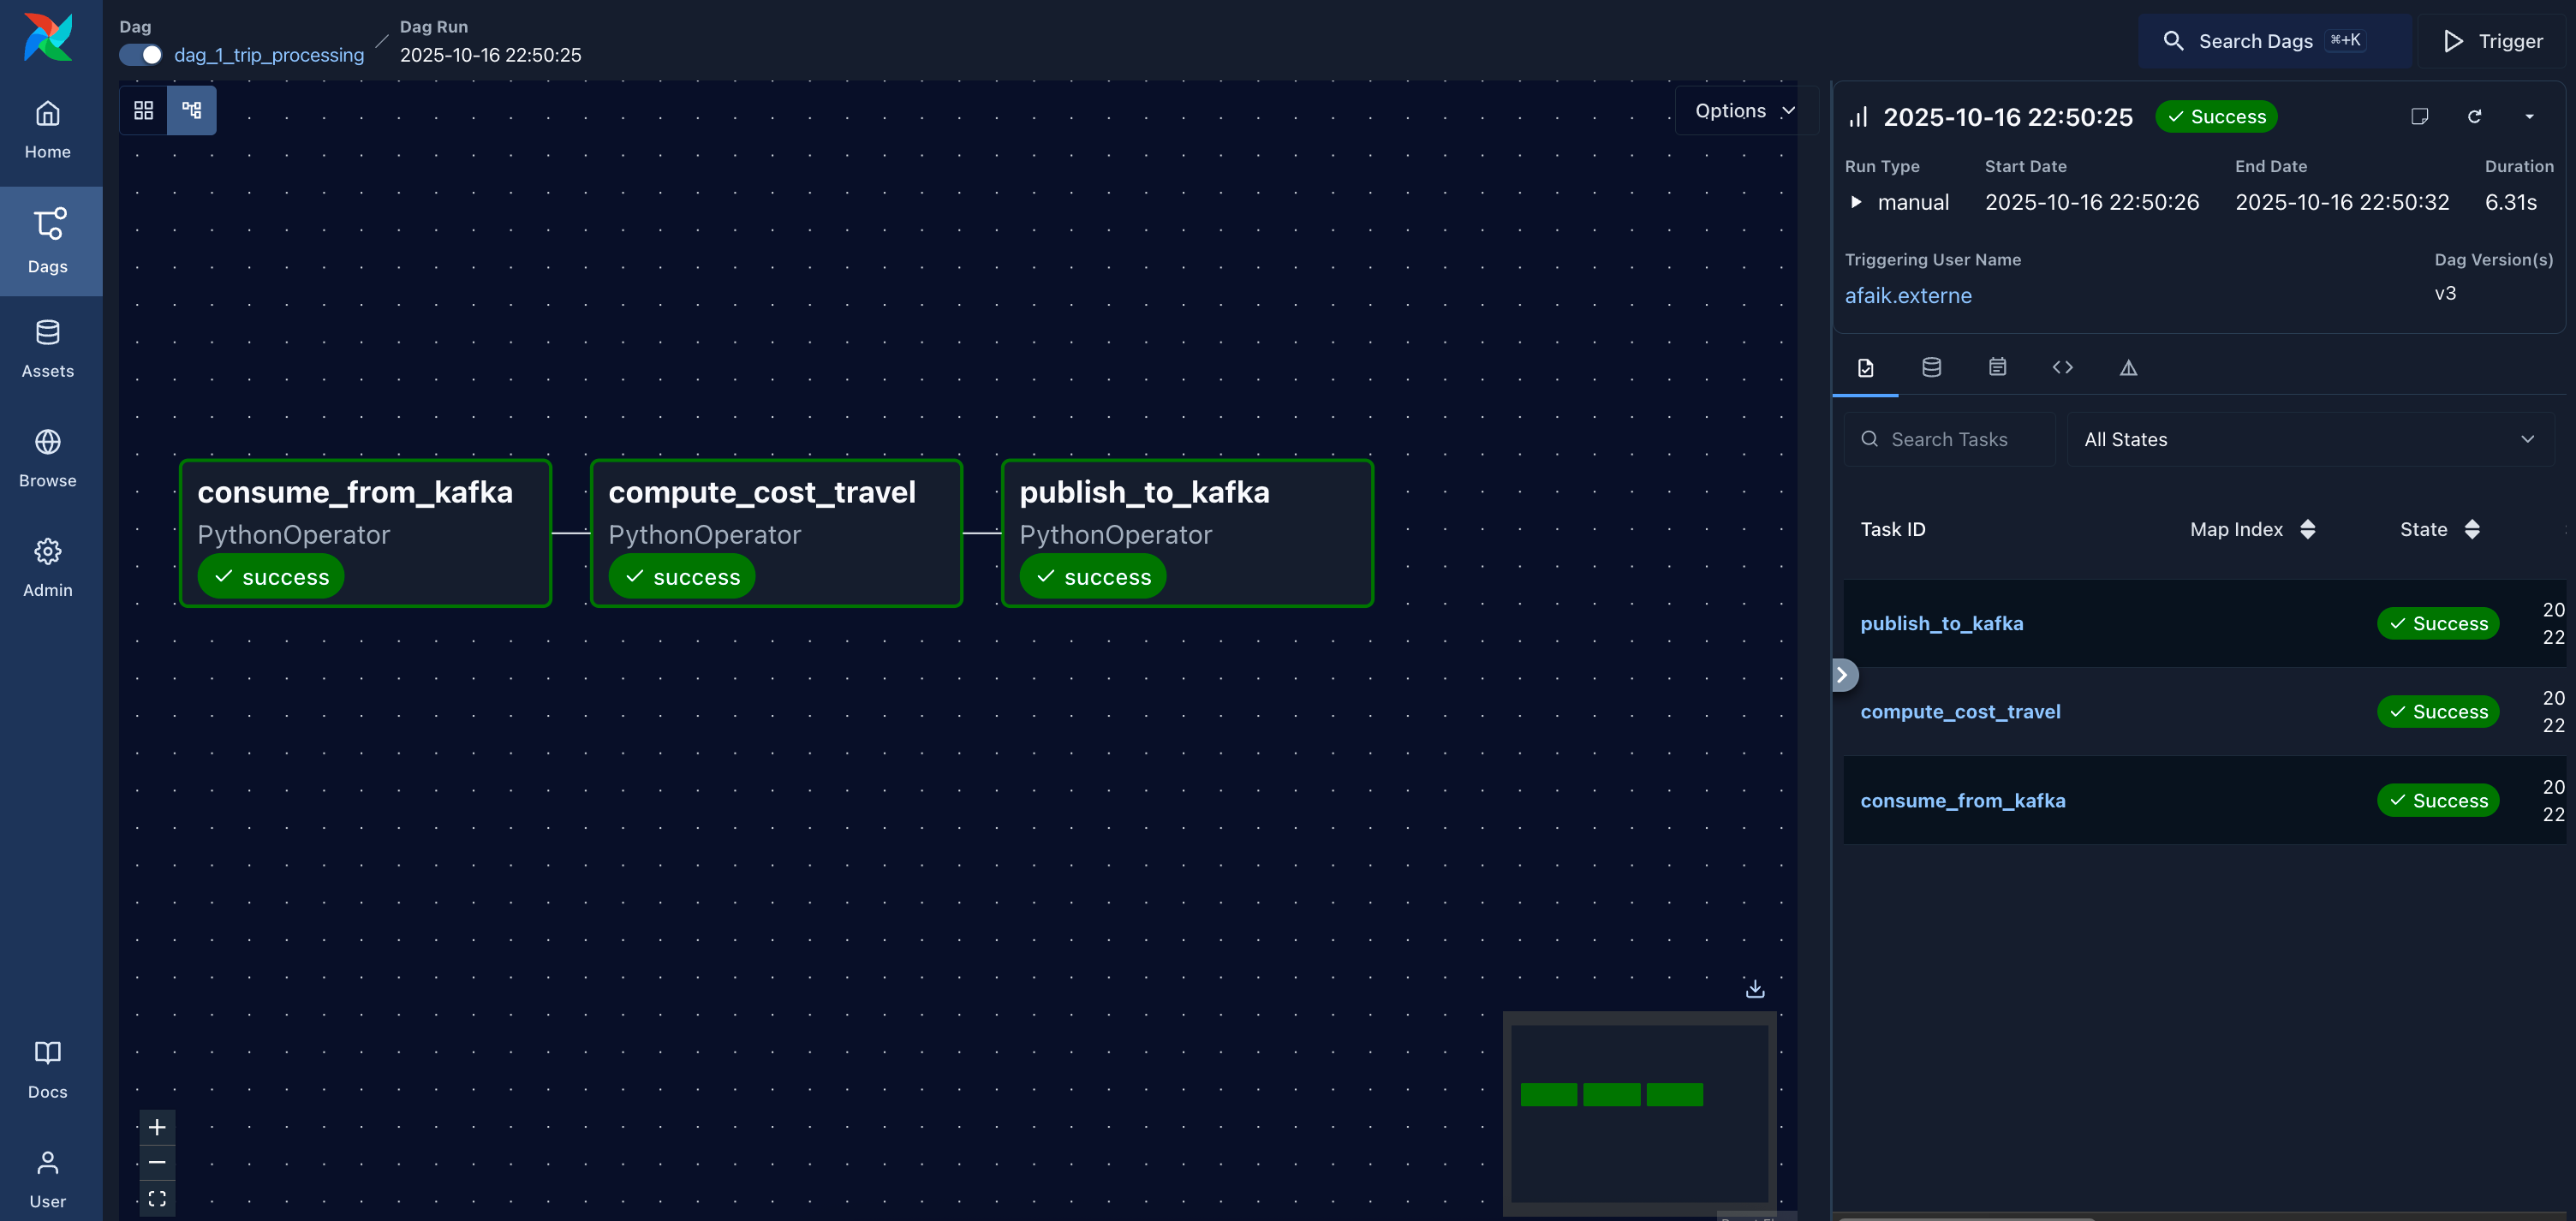Image resolution: width=2576 pixels, height=1221 pixels.
Task: Click the graph minimap overview
Action: point(1638,1112)
